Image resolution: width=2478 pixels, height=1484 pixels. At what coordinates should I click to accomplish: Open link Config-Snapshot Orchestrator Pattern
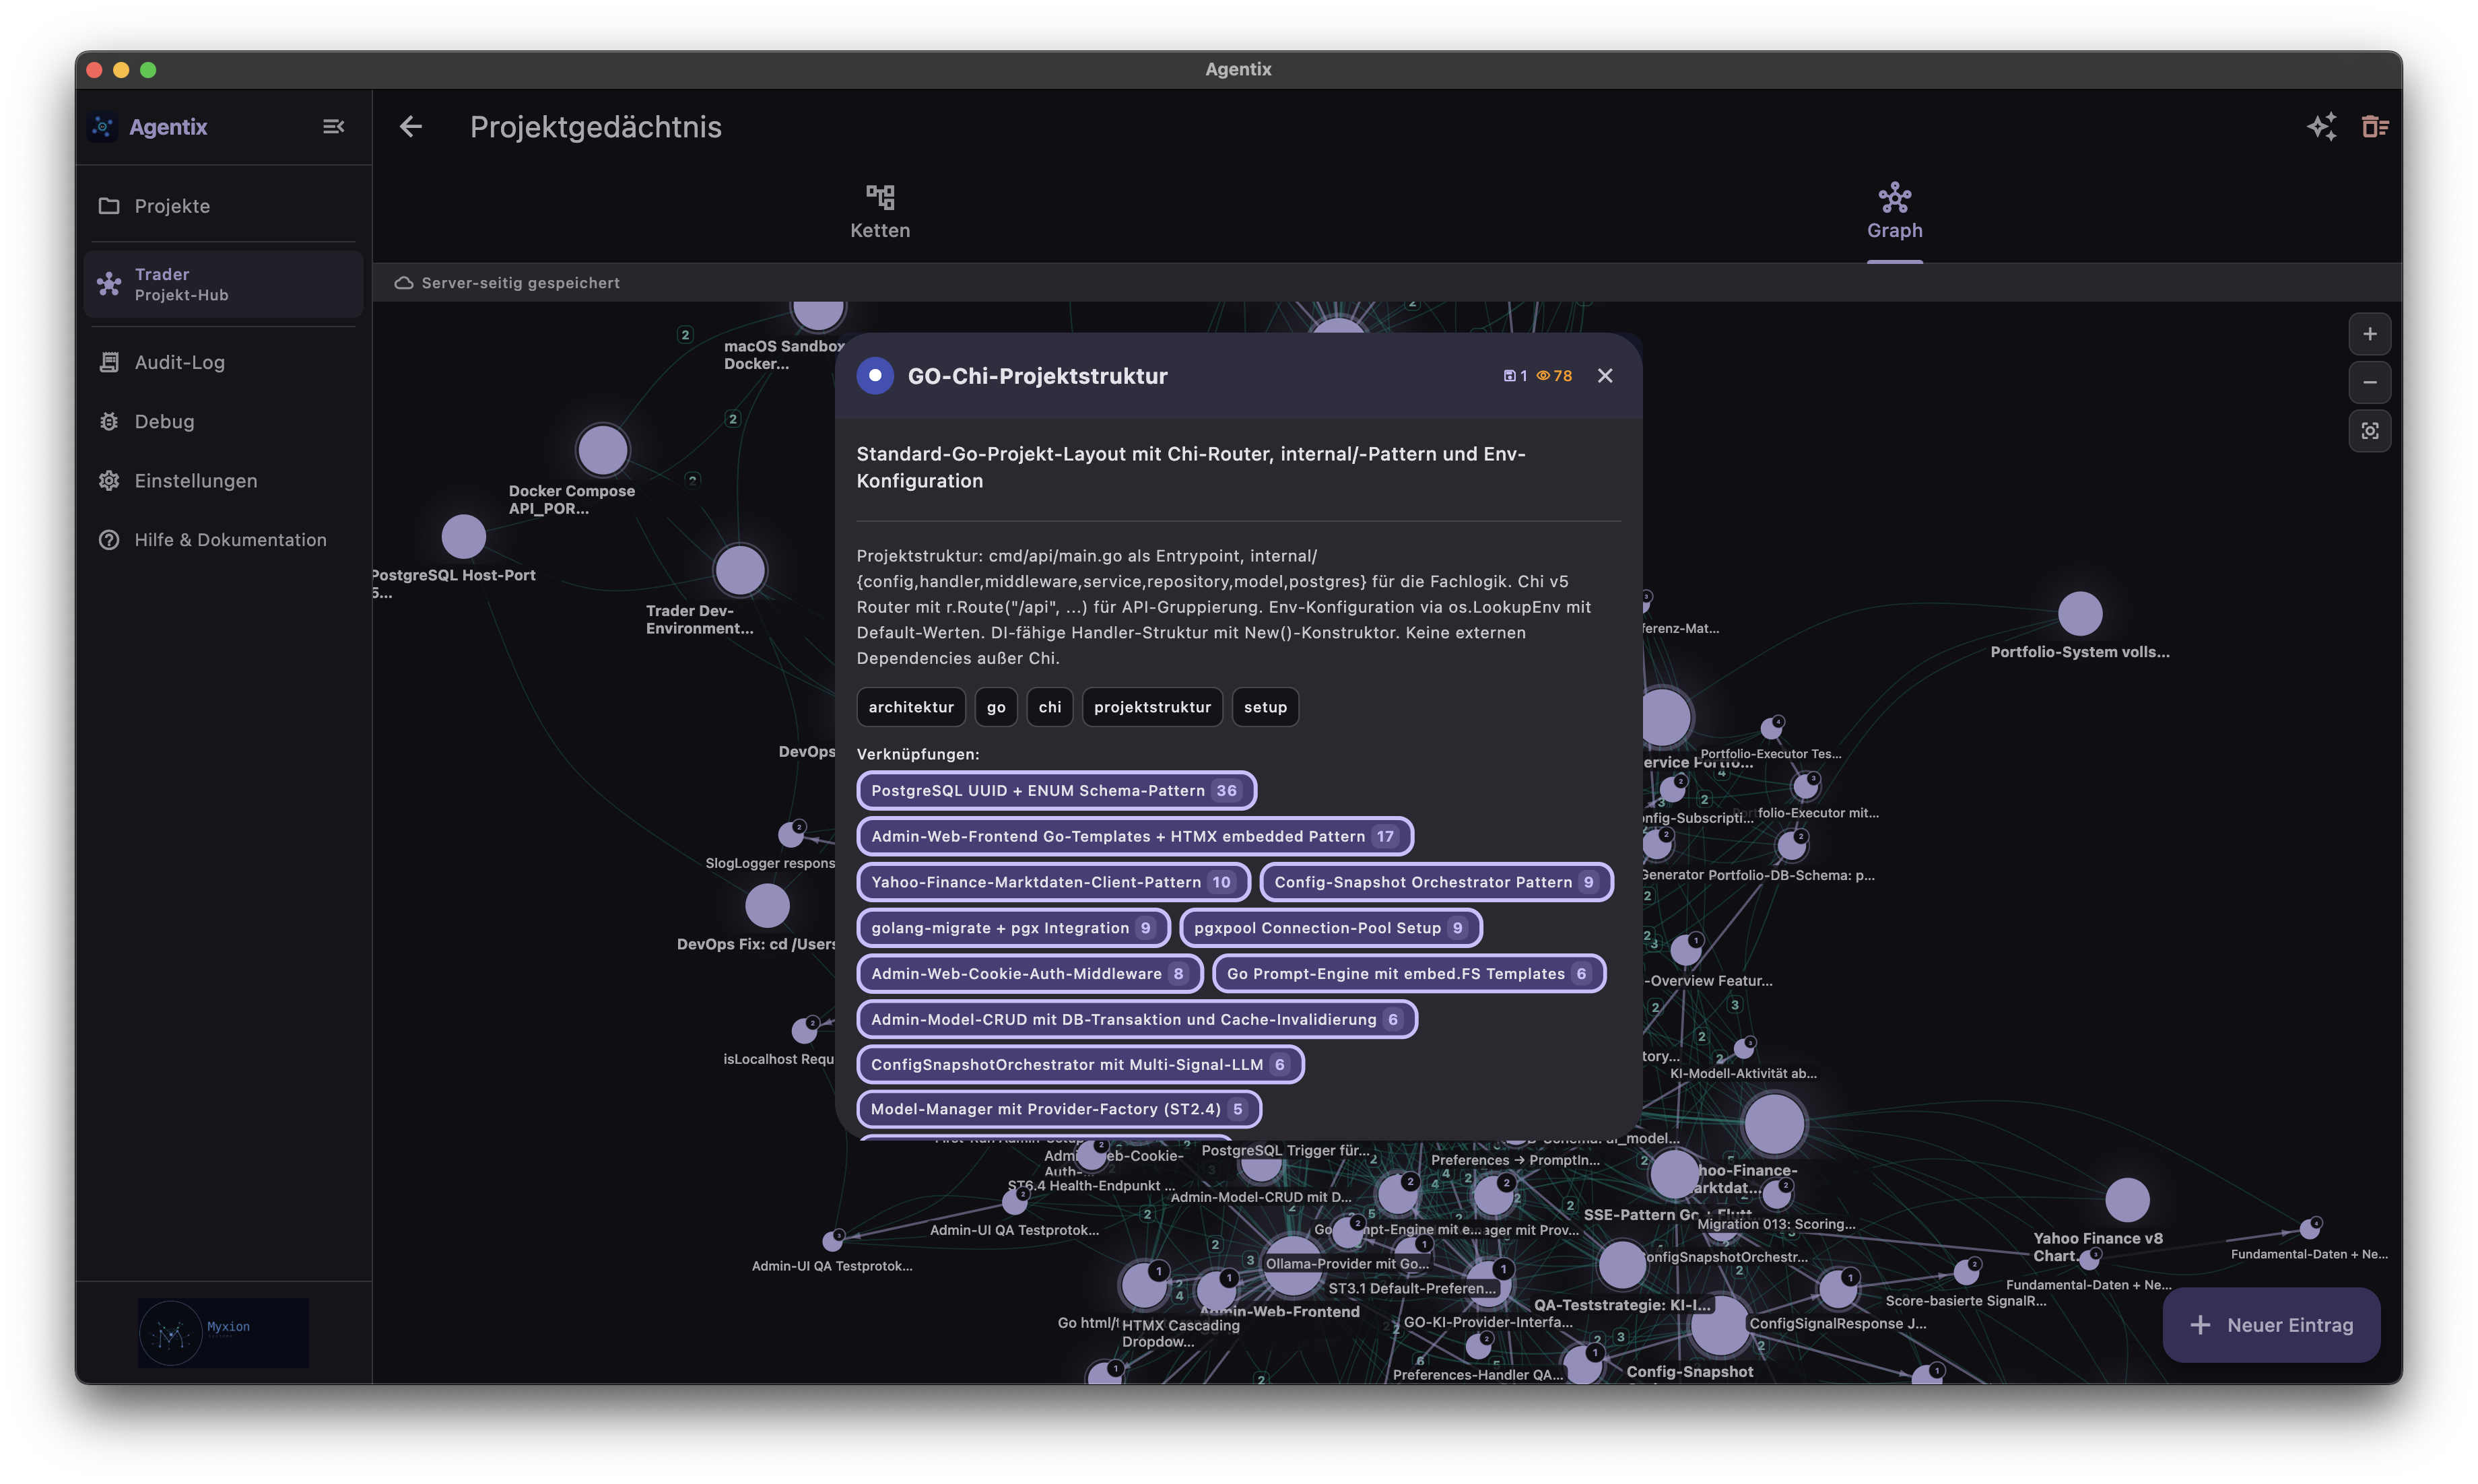click(1436, 882)
